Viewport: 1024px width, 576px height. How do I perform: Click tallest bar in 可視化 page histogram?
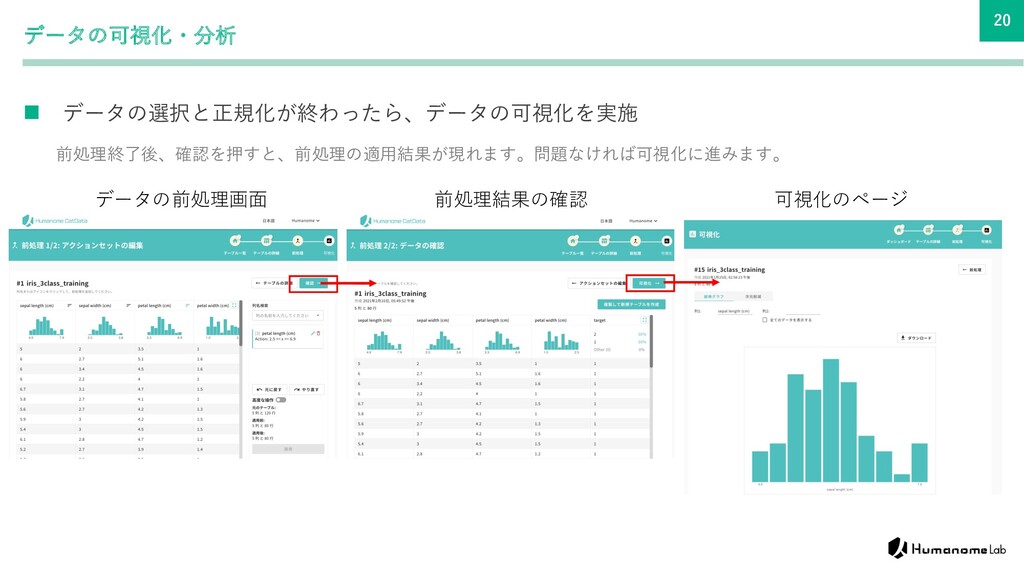(x=831, y=421)
